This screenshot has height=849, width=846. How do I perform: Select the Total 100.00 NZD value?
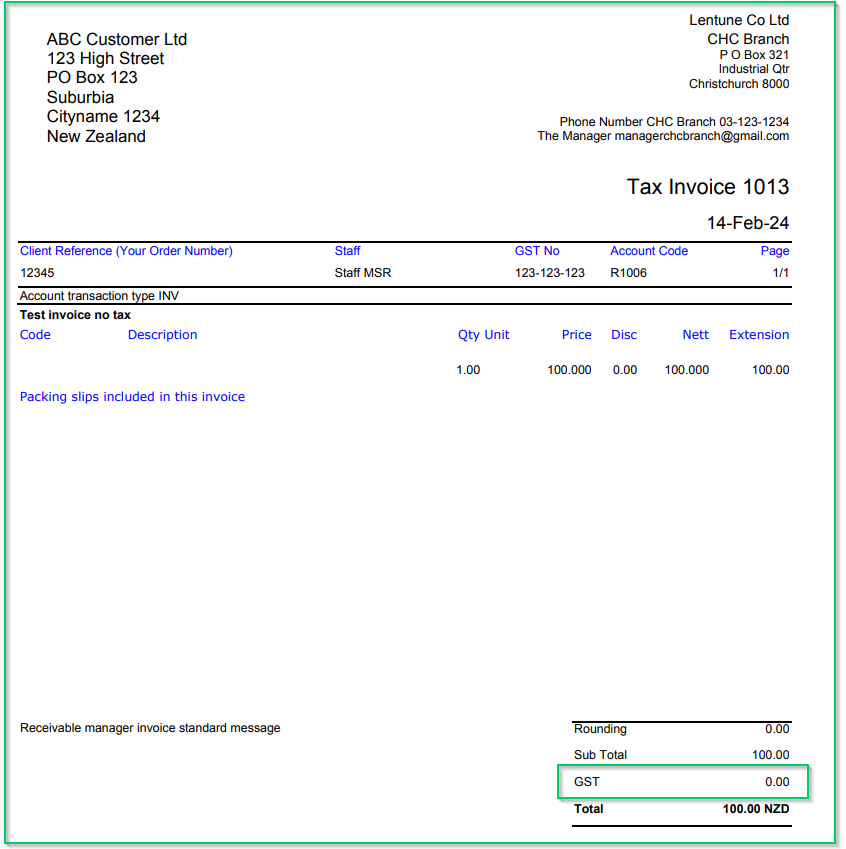point(757,809)
